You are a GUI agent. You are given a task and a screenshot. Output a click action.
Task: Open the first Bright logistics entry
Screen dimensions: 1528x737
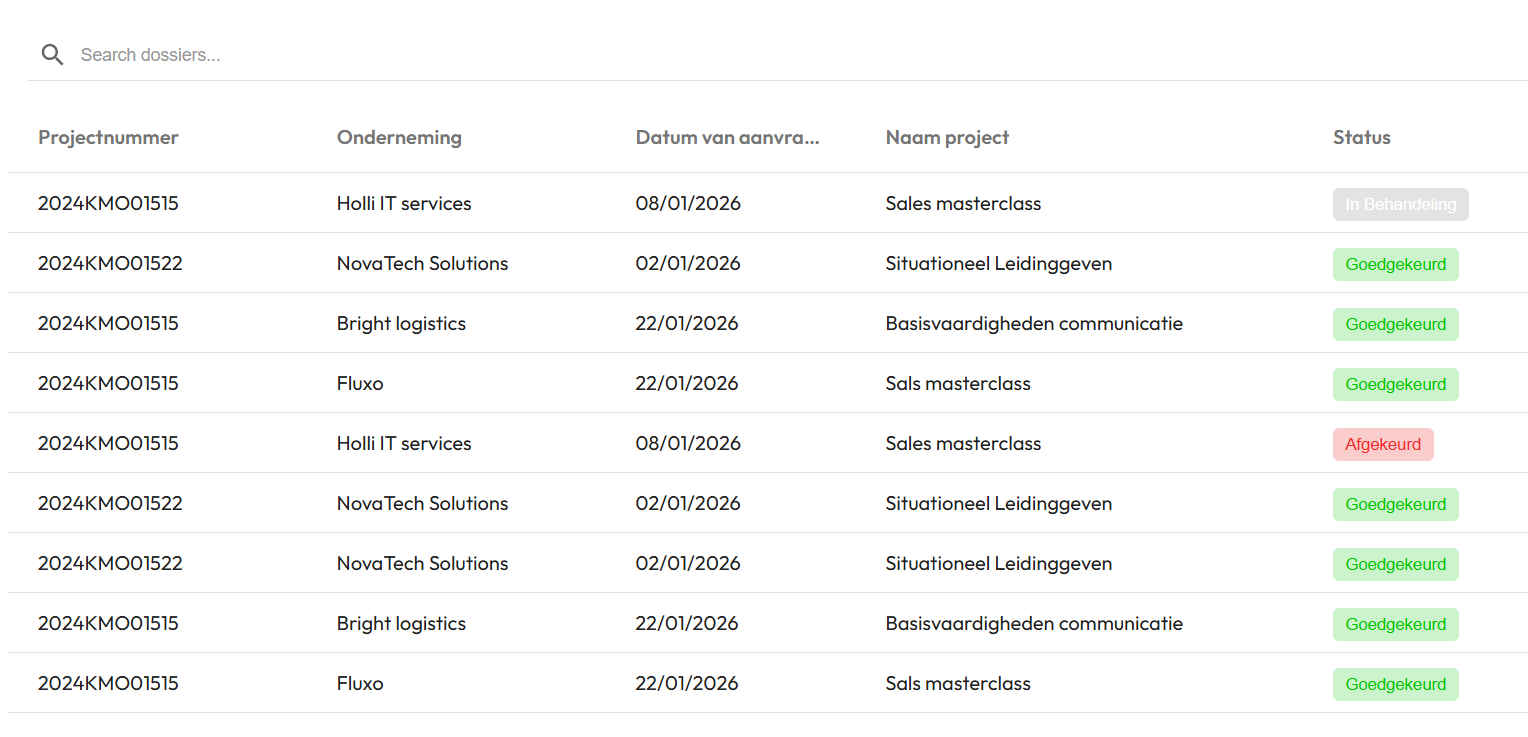pos(401,324)
